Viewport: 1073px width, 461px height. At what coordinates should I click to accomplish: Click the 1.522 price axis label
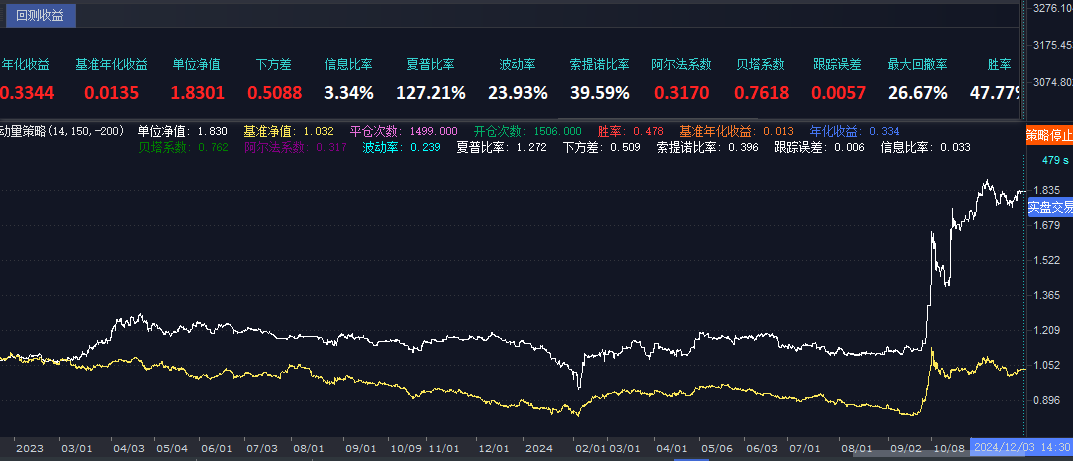(x=1048, y=260)
